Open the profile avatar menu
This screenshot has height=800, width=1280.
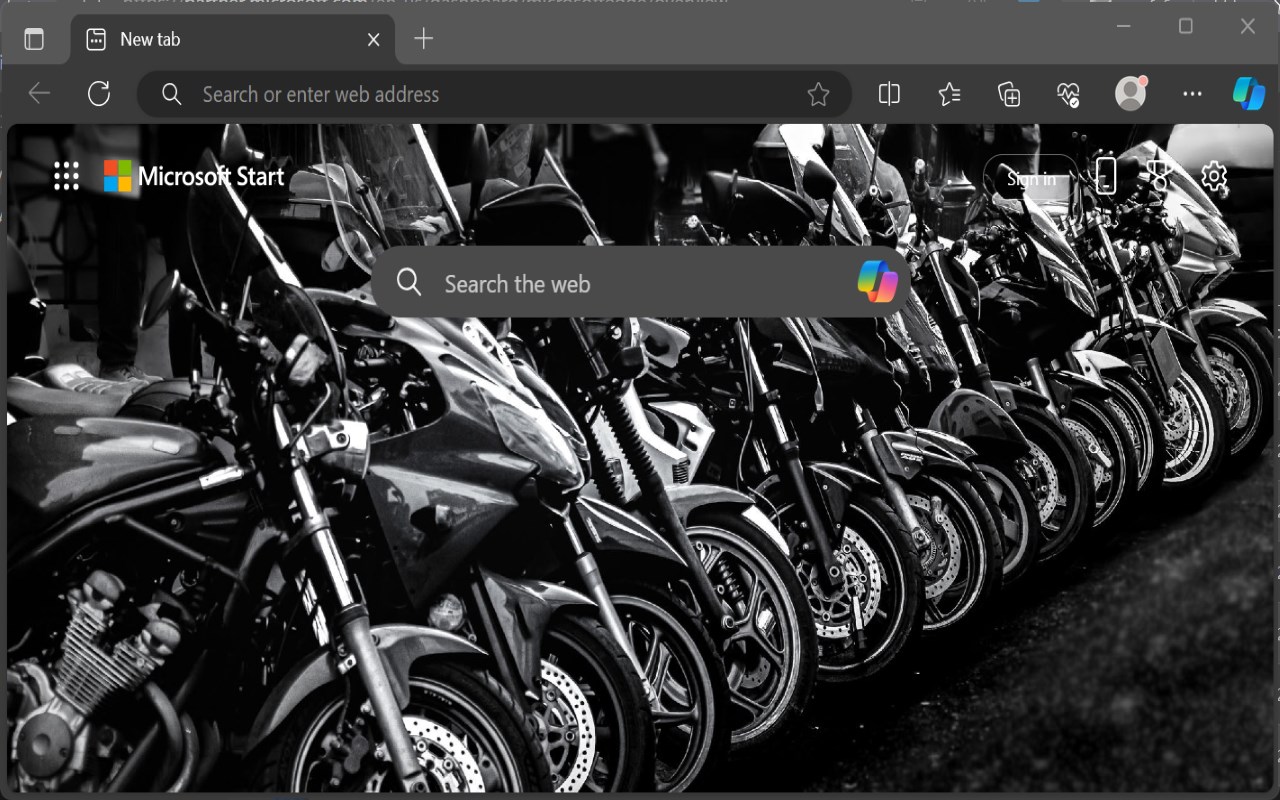[x=1131, y=93]
